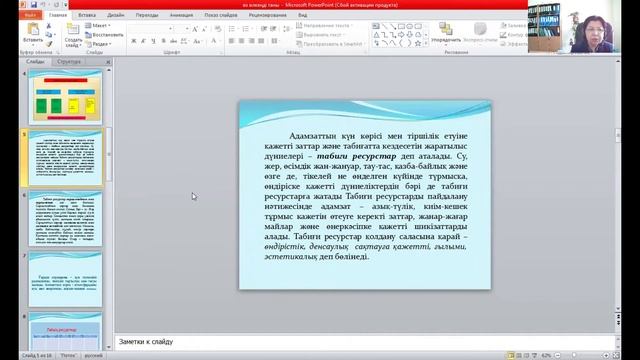Switch to reading view in status bar
Screen dimensions: 640x360
pos(527,356)
